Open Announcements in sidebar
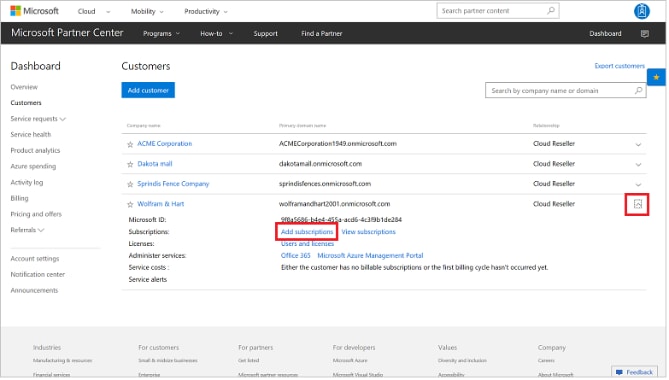 tap(35, 291)
